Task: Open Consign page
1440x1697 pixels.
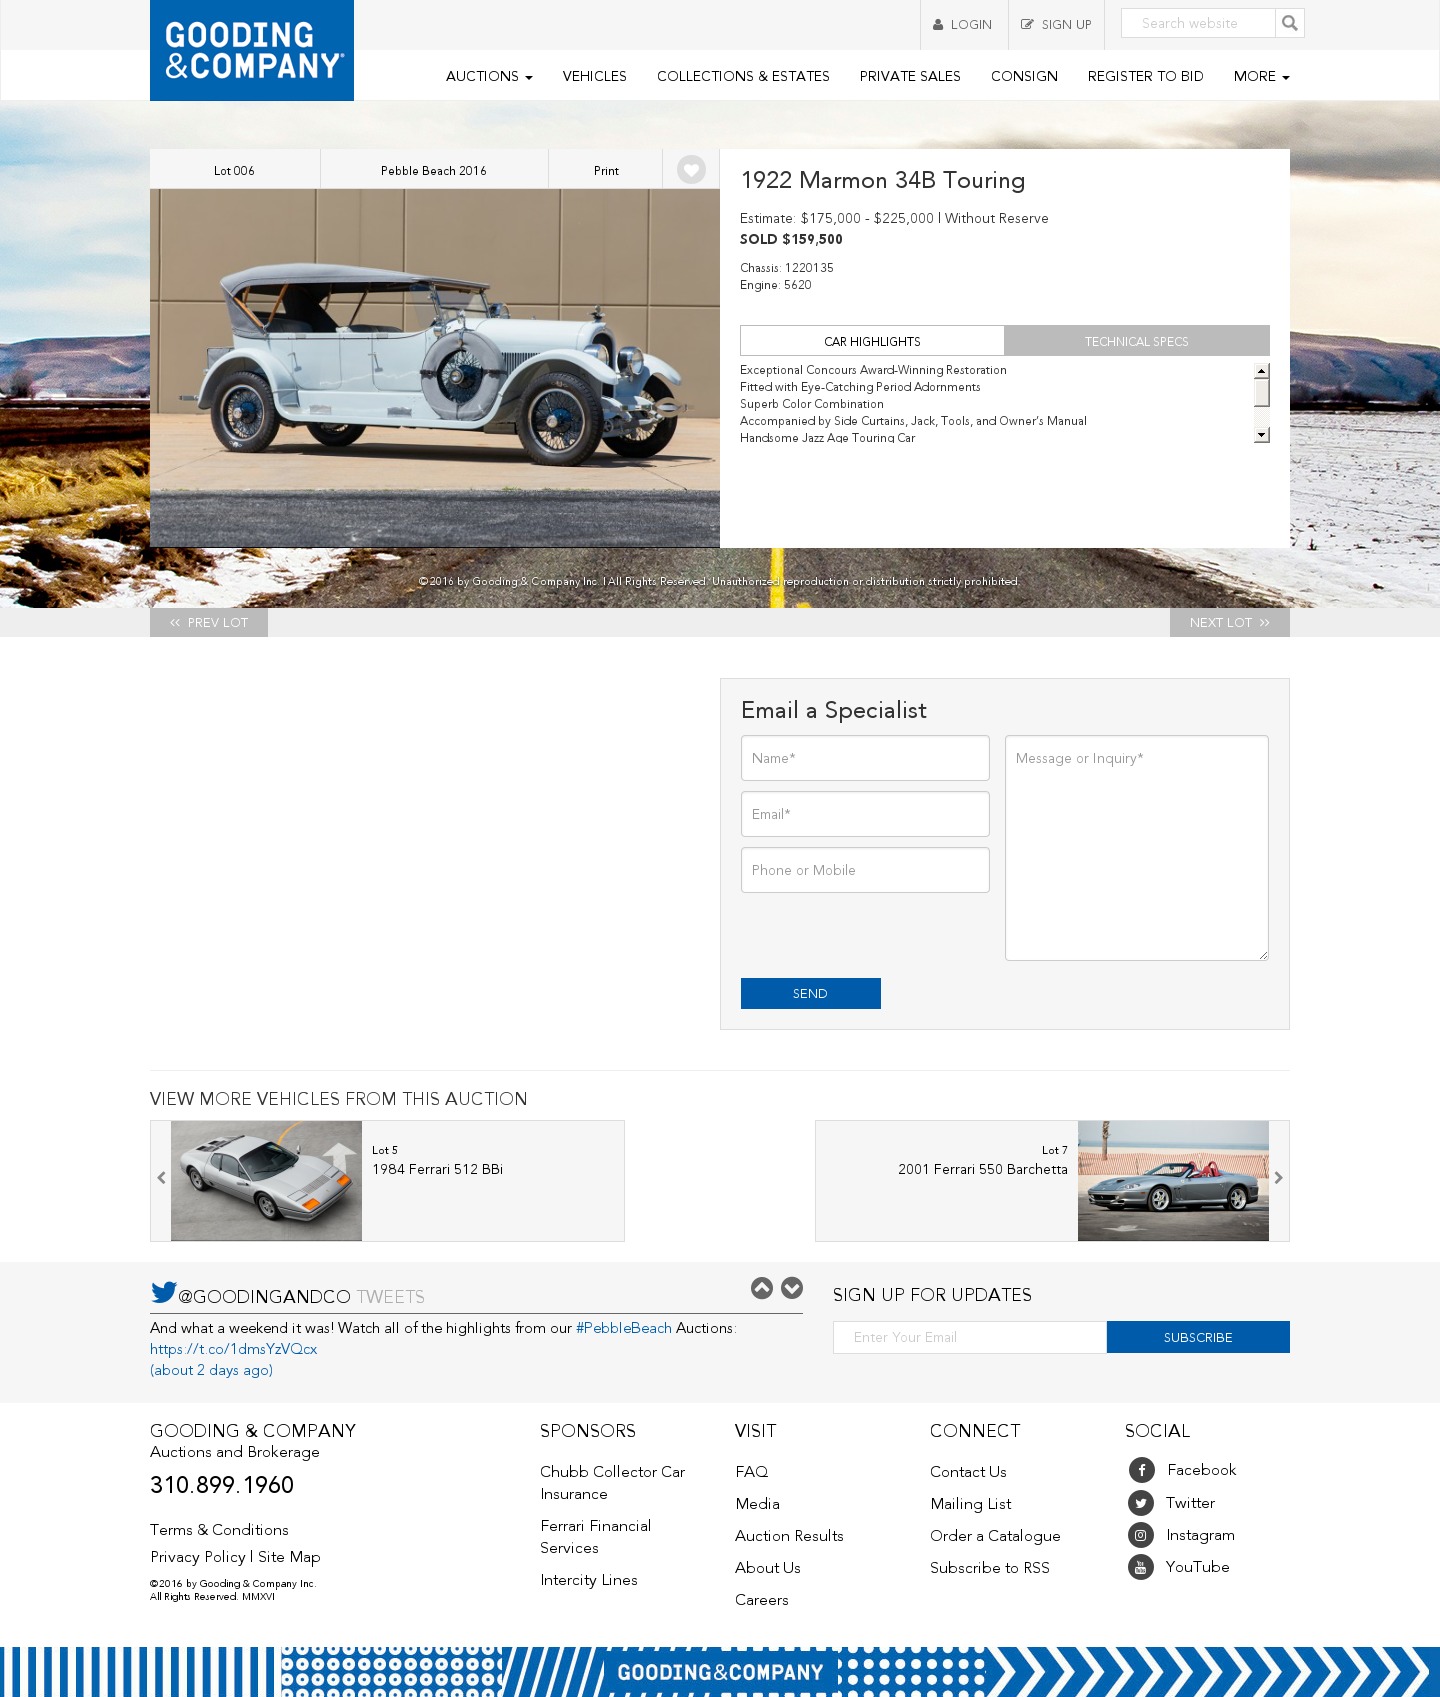Action: tap(1024, 76)
